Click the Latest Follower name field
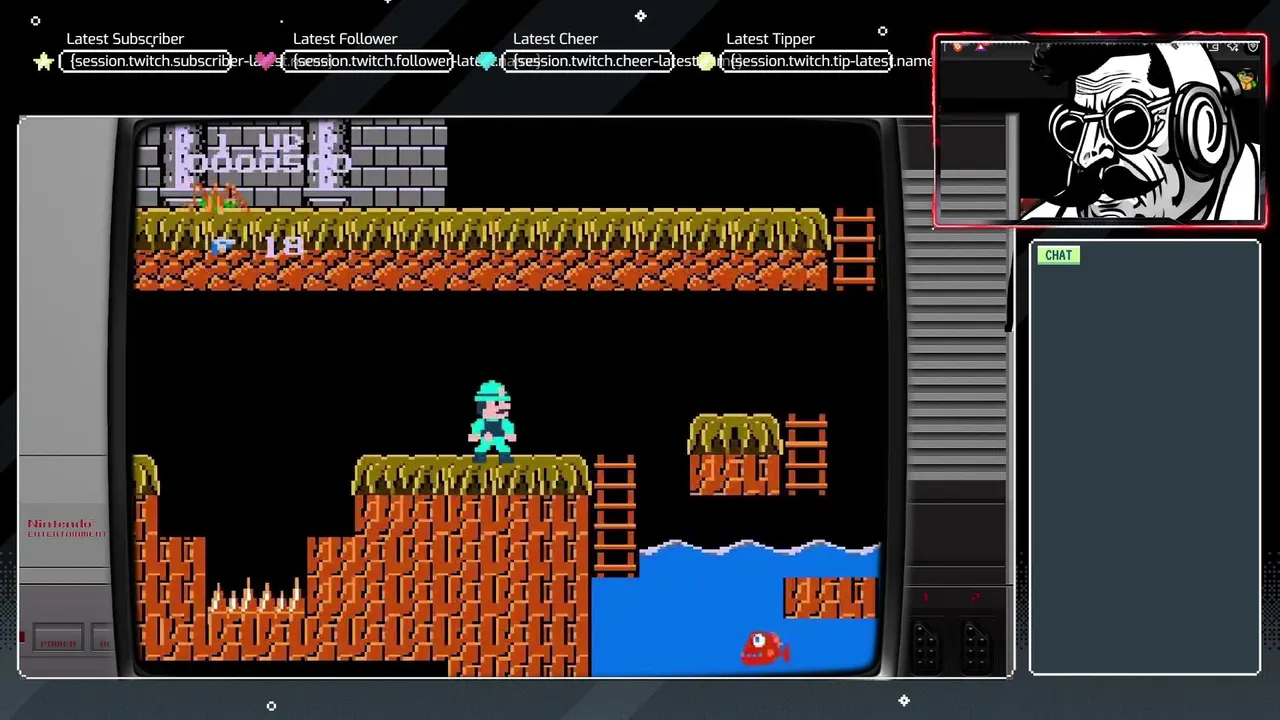The width and height of the screenshot is (1280, 720). tap(368, 61)
